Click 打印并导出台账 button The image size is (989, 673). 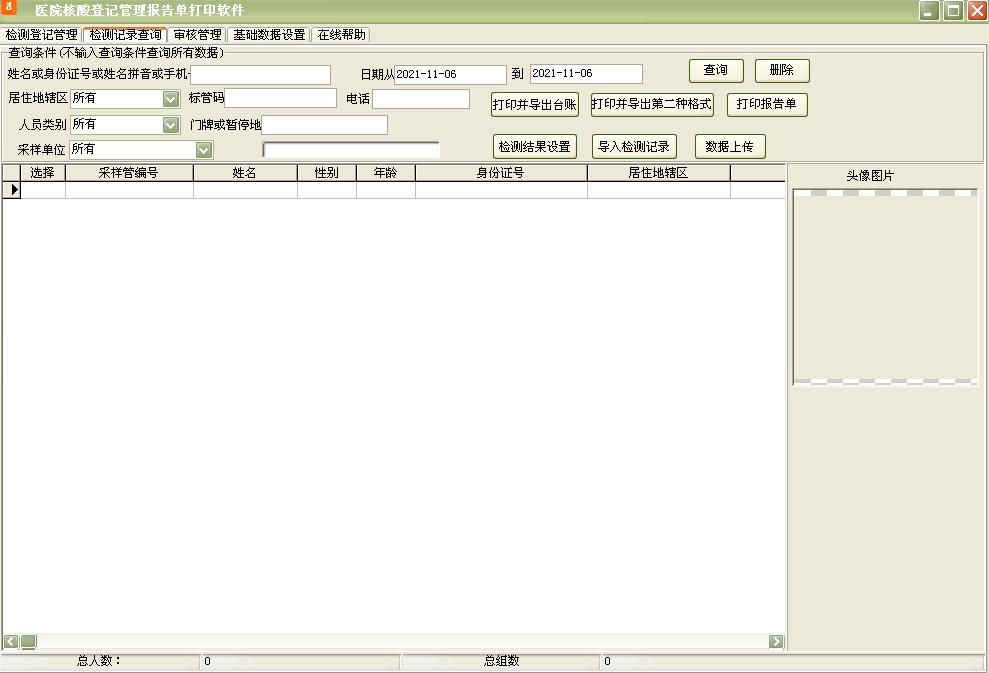pyautogui.click(x=535, y=105)
